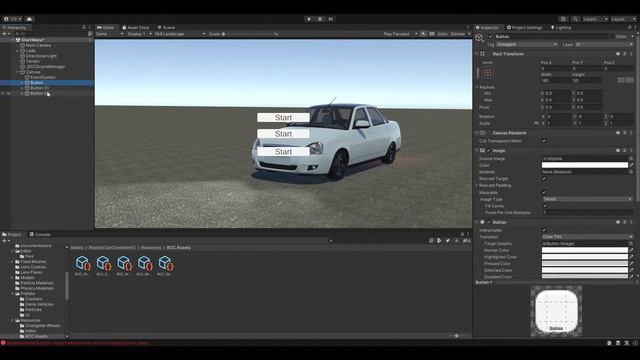Toggle Fill Center checkbox
The height and width of the screenshot is (360, 640).
coord(545,206)
